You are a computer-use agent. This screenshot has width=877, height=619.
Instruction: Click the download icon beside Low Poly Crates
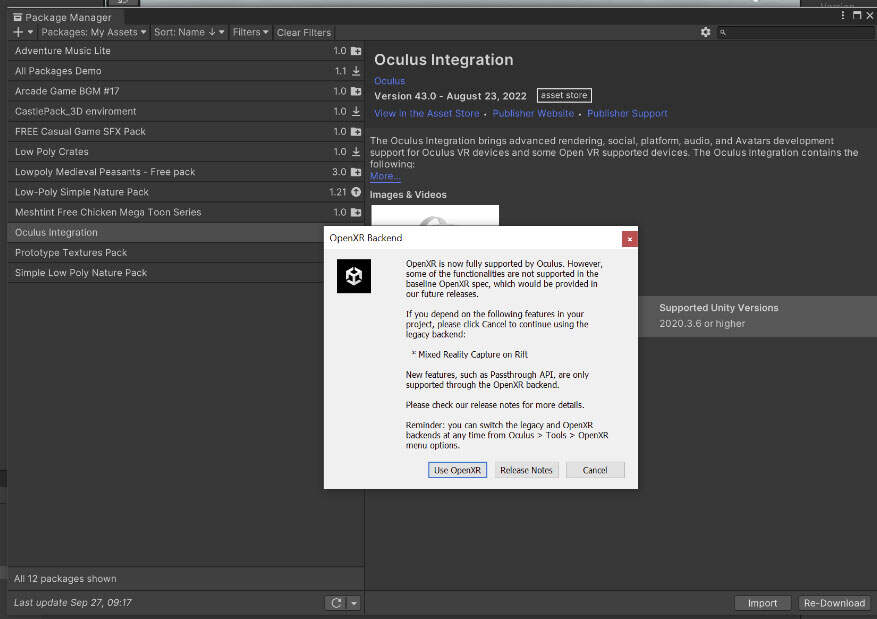point(356,152)
